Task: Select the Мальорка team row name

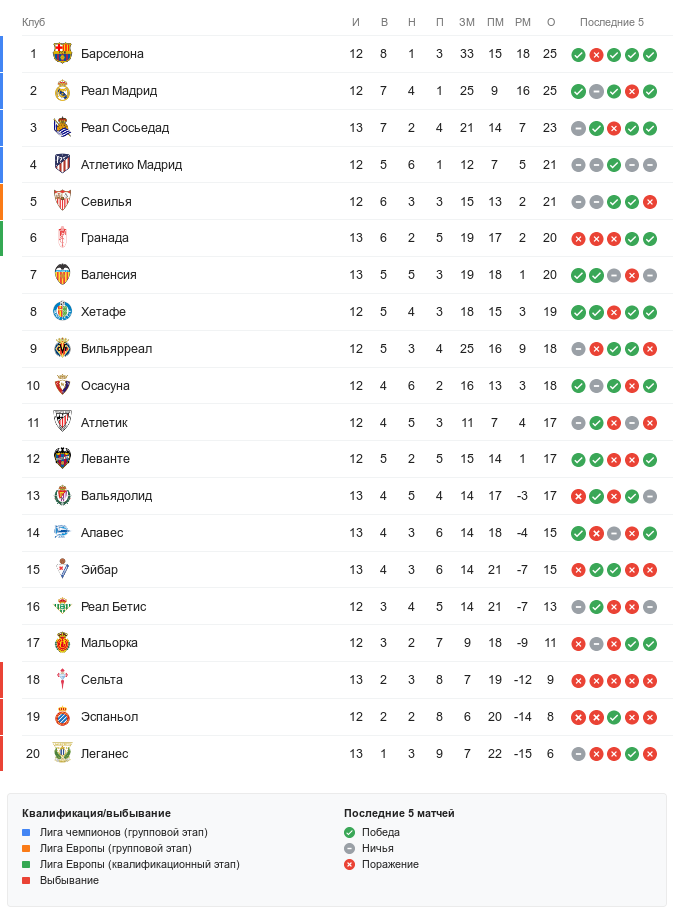Action: coord(109,643)
